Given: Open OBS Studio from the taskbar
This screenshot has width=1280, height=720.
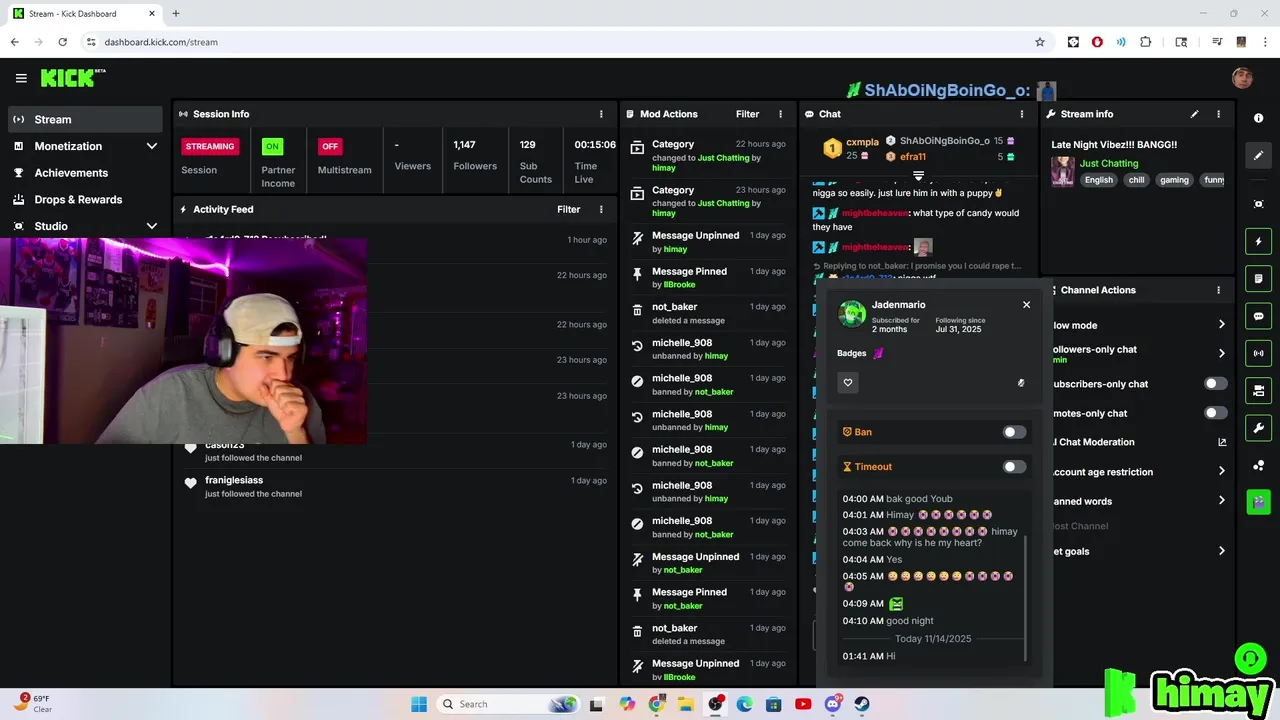Looking at the screenshot, I should (x=715, y=704).
